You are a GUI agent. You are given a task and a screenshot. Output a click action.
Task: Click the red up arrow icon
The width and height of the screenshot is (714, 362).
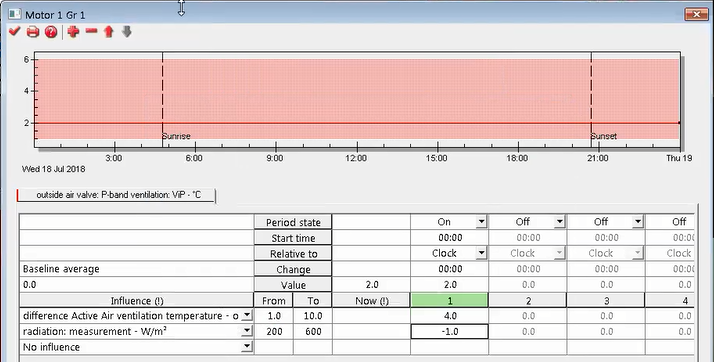[x=108, y=31]
